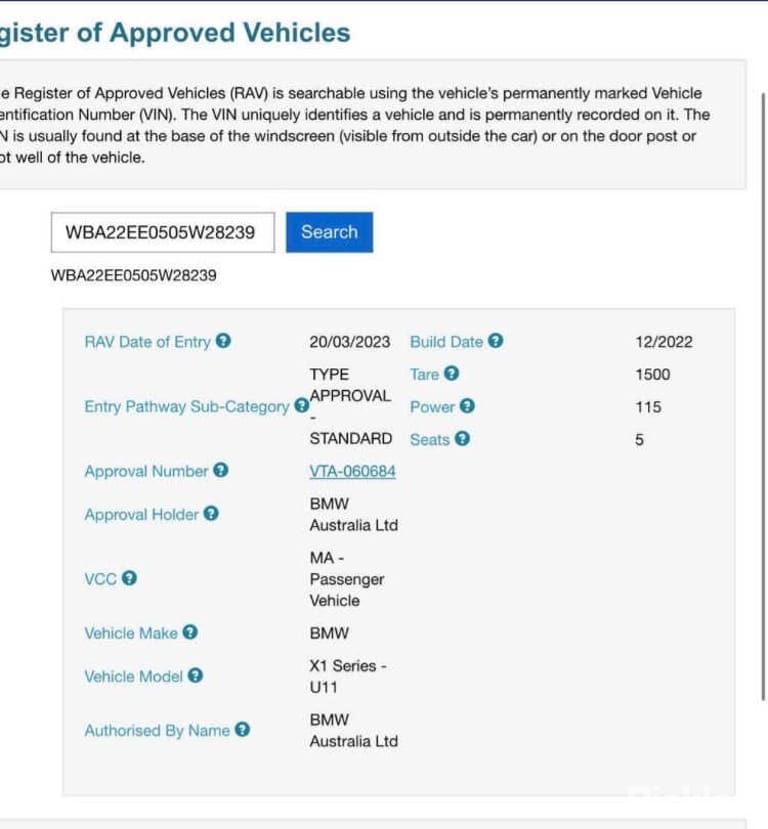The image size is (768, 829).
Task: Click help icon beside Seats
Action: [x=462, y=438]
